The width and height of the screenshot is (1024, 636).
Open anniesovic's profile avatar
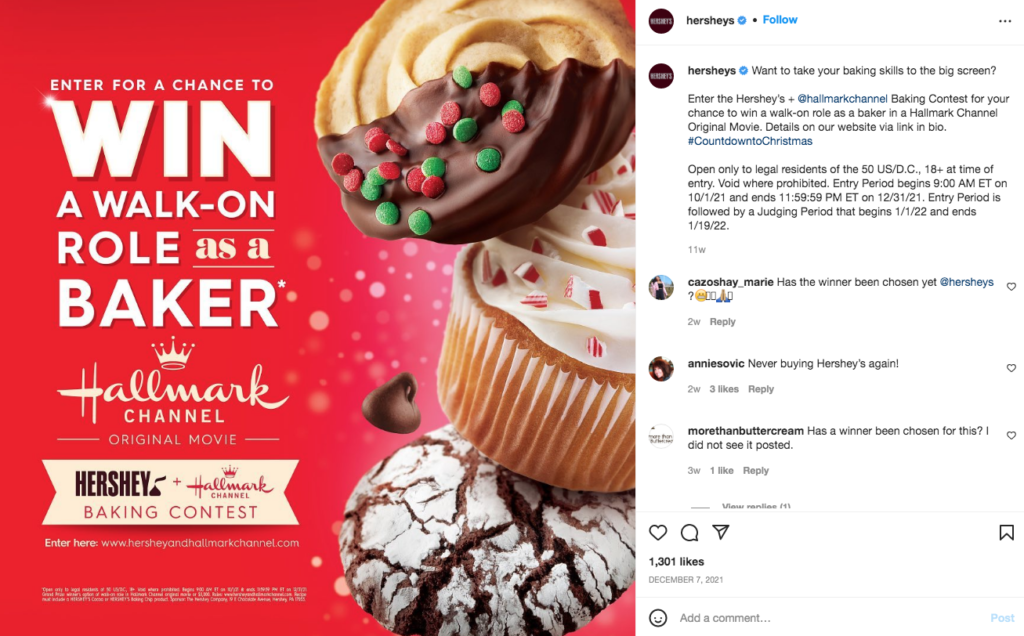tap(661, 369)
